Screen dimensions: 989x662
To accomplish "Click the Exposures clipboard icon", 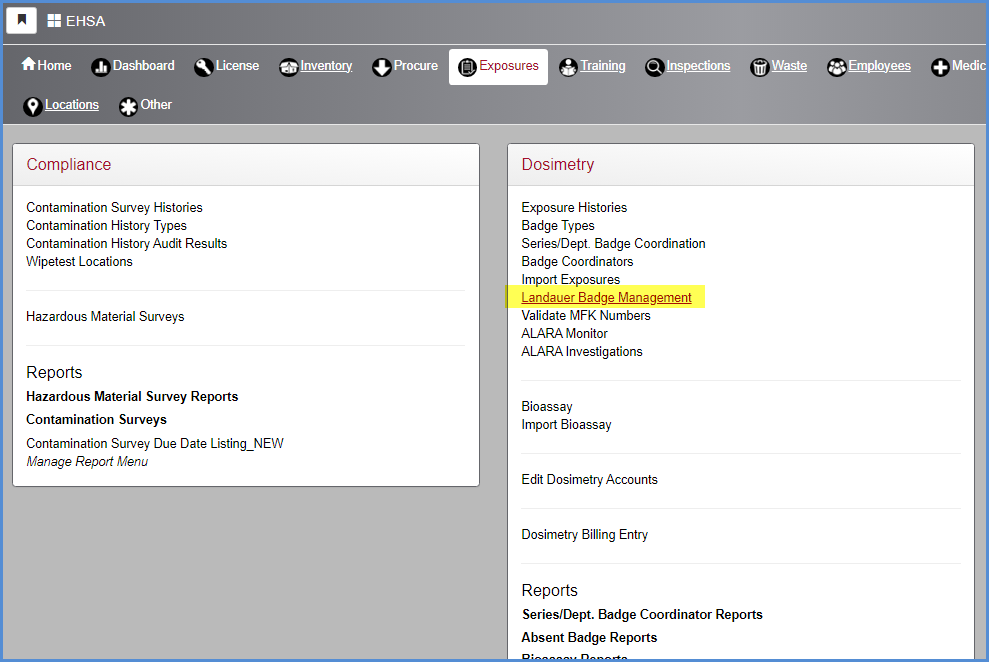I will [x=467, y=67].
